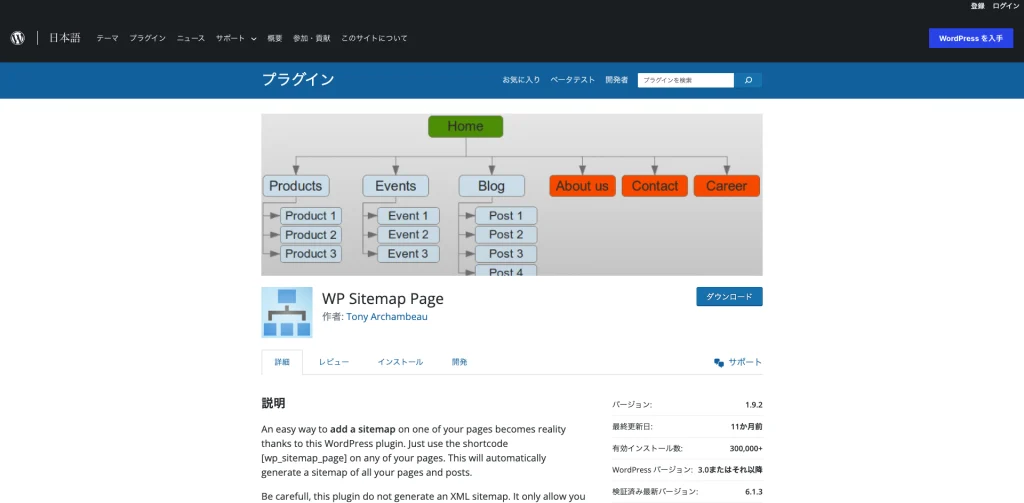Open the ニュース menu item
The image size is (1024, 503).
[191, 39]
